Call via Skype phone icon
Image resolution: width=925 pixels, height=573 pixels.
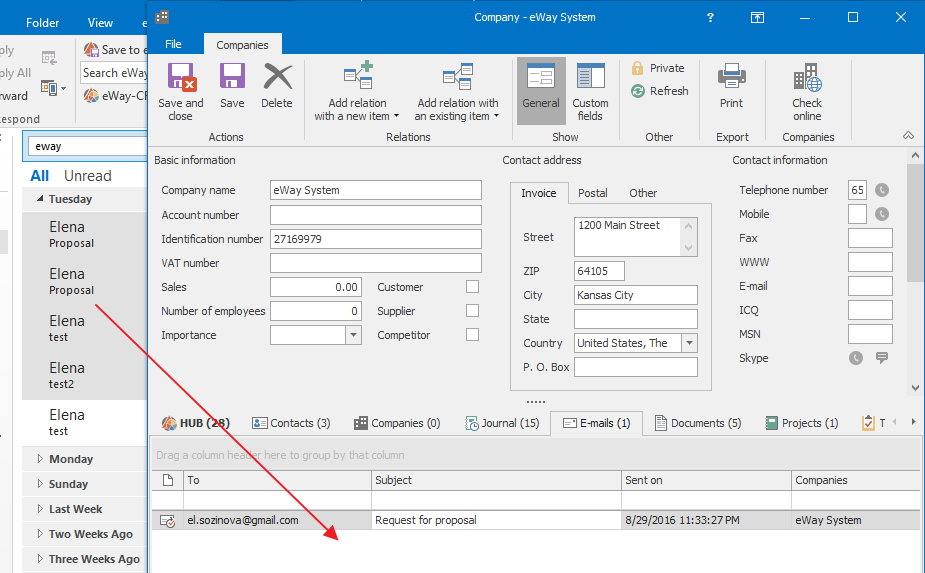coord(855,358)
